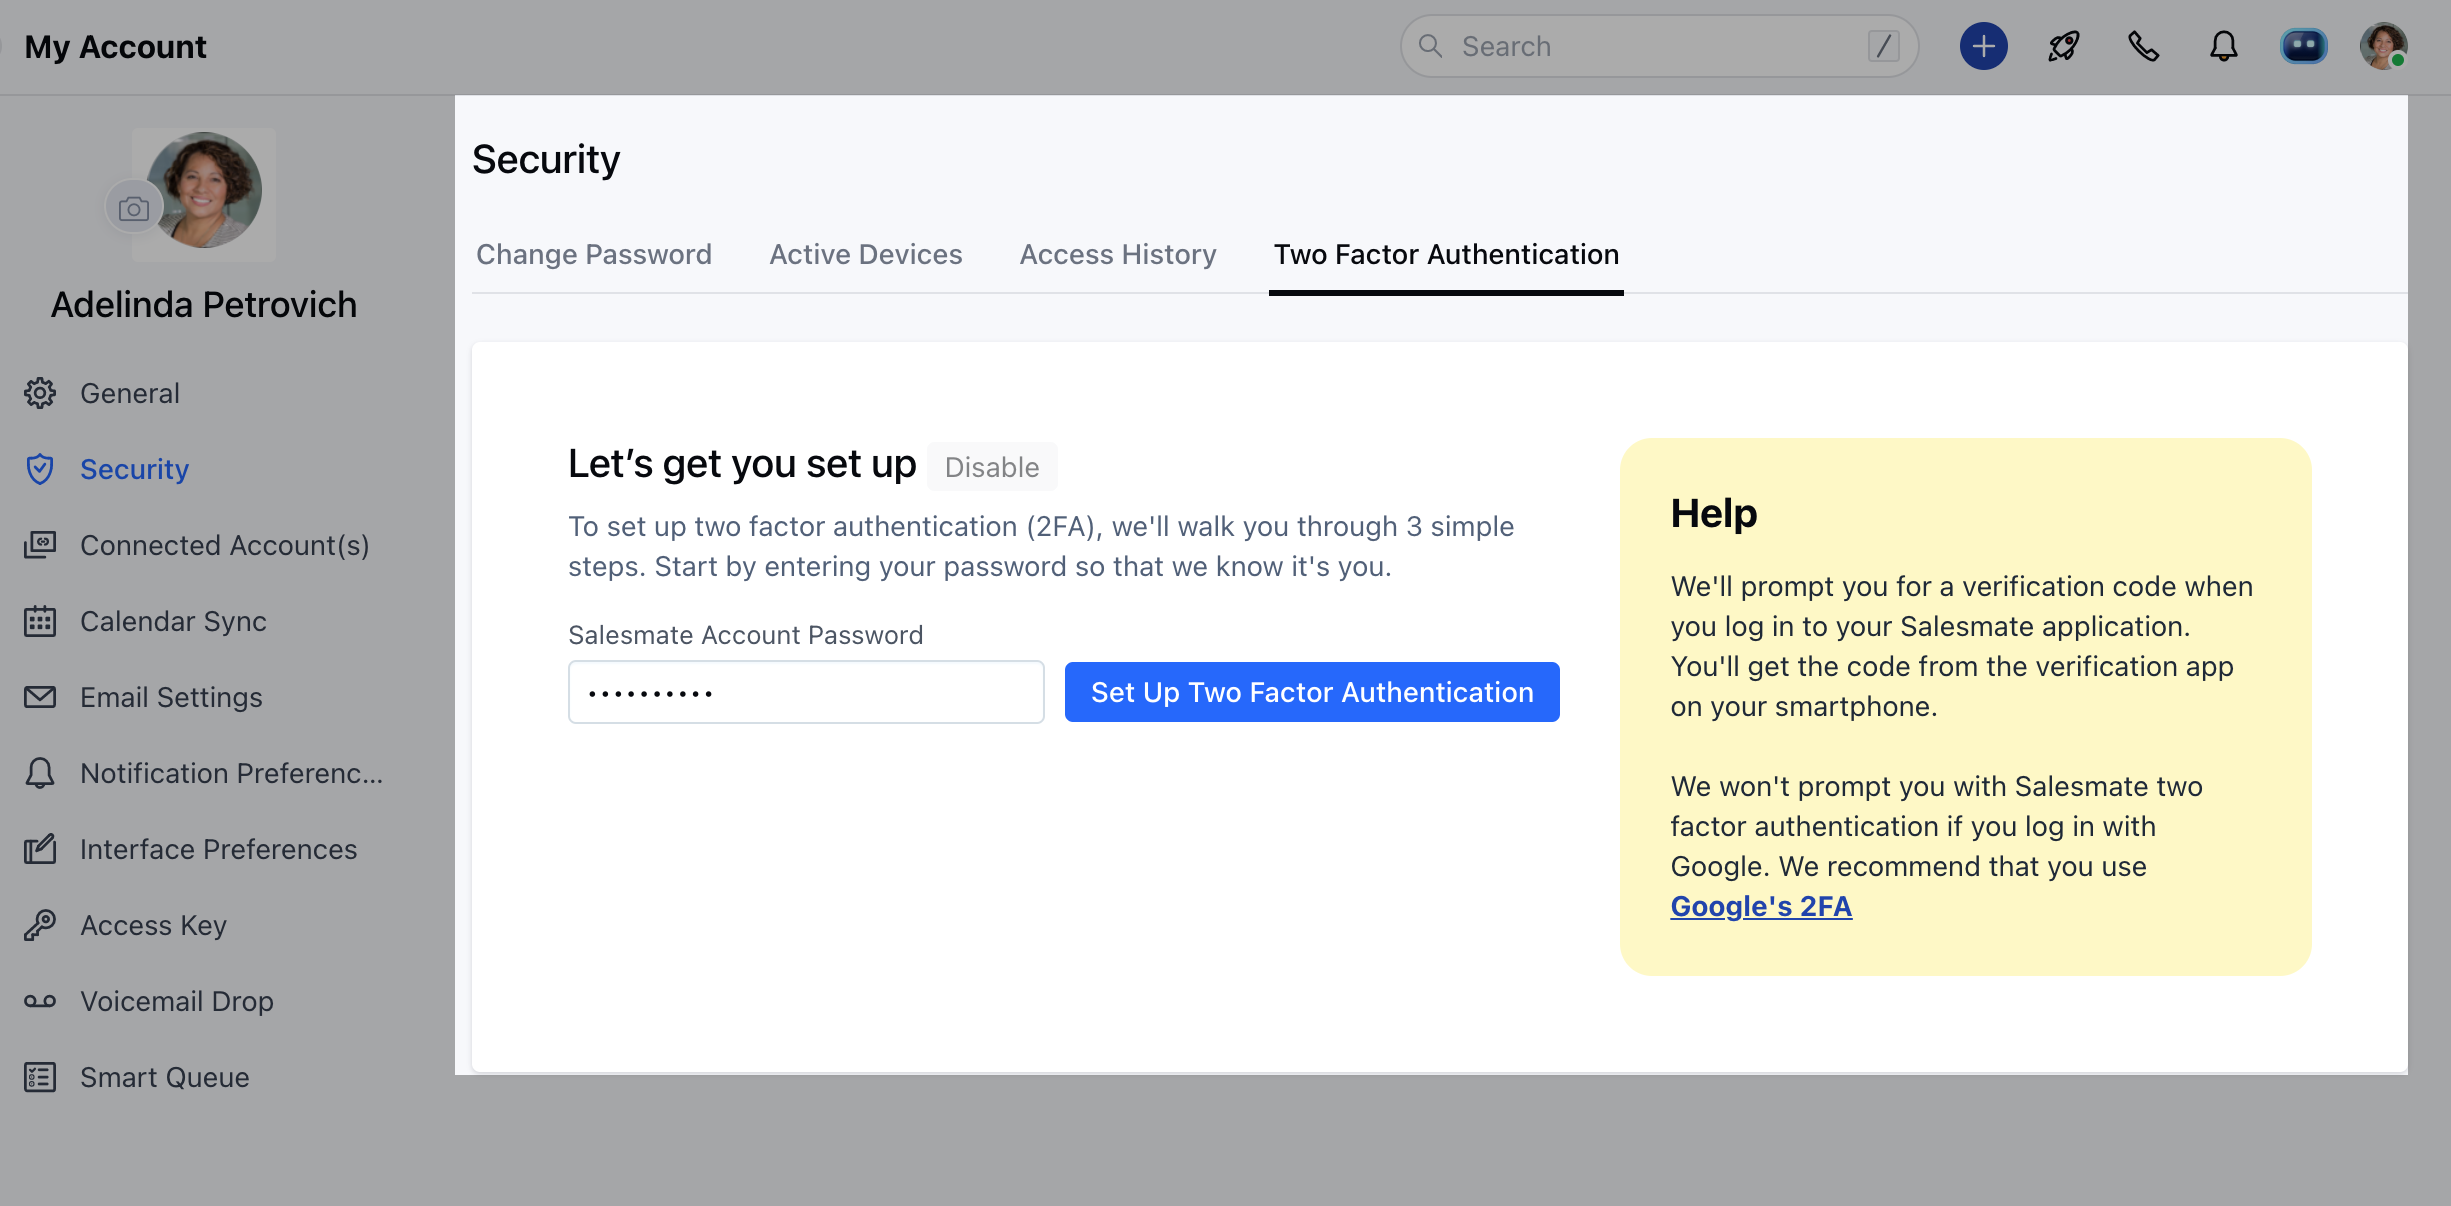Click the chatbot assistant icon in the header

point(2303,46)
